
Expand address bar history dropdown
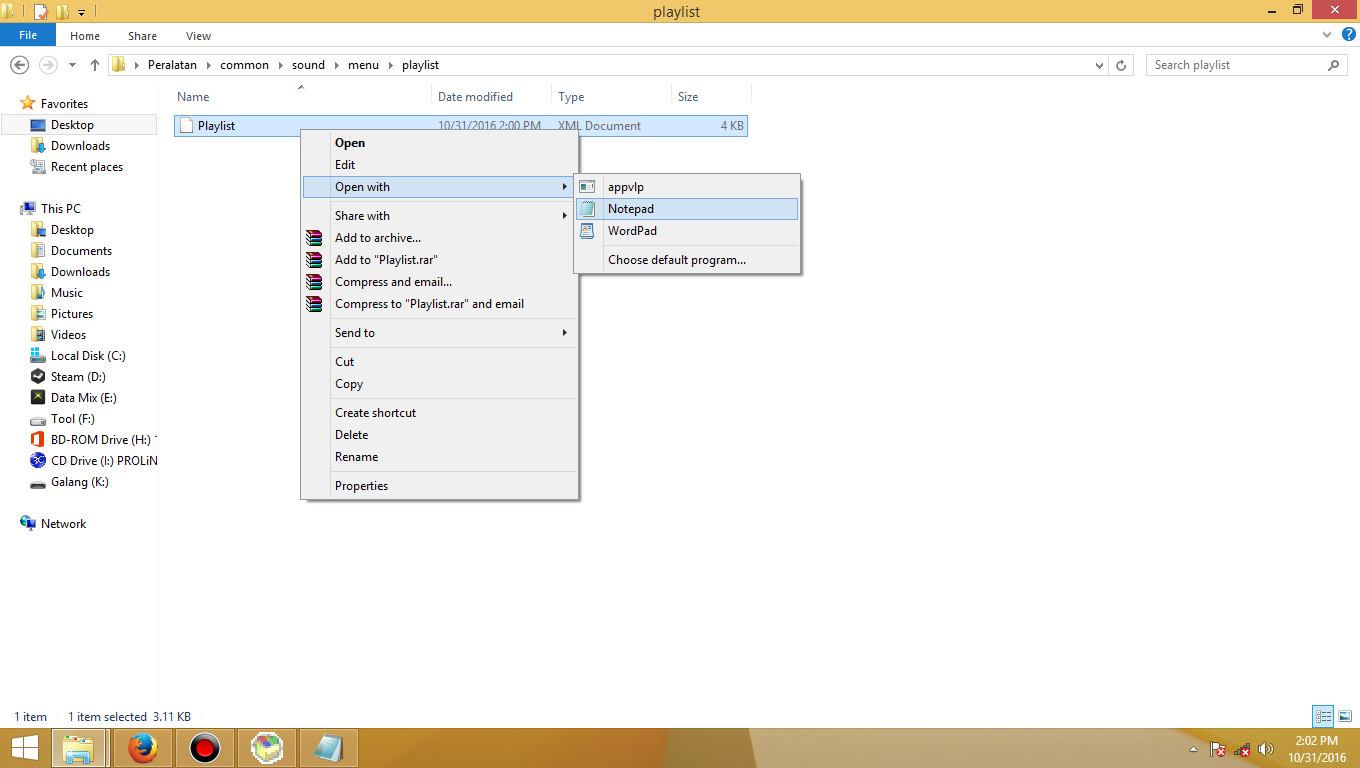tap(1100, 65)
